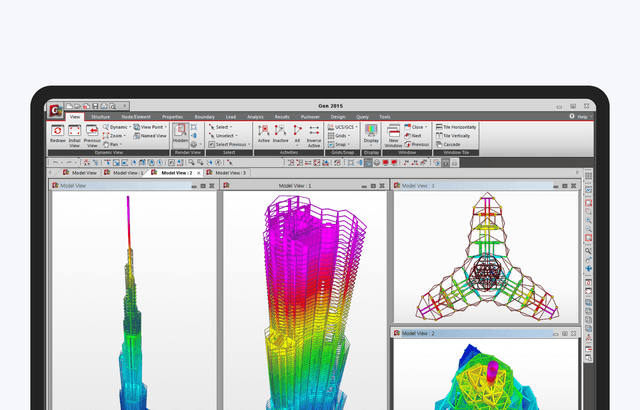Go to Previous View in Dynamic View group
The width and height of the screenshot is (640, 410).
pyautogui.click(x=91, y=132)
